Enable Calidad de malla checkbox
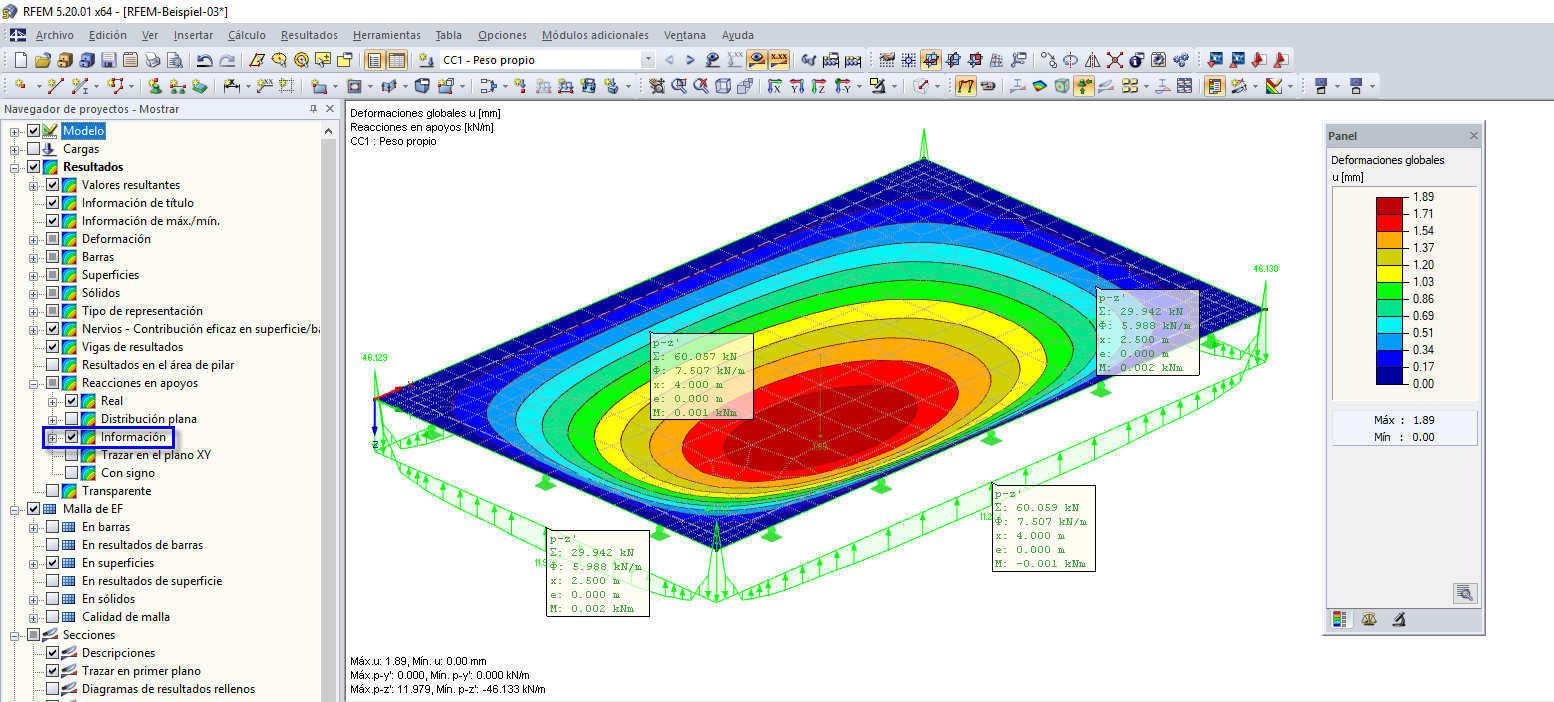Viewport: 1554px width, 702px height. click(x=53, y=617)
